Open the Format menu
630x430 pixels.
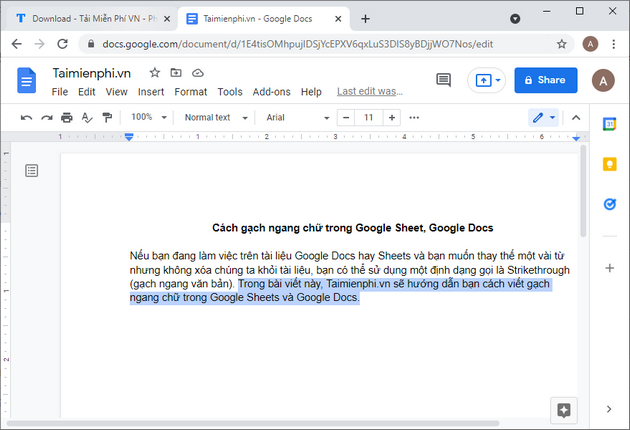click(190, 92)
